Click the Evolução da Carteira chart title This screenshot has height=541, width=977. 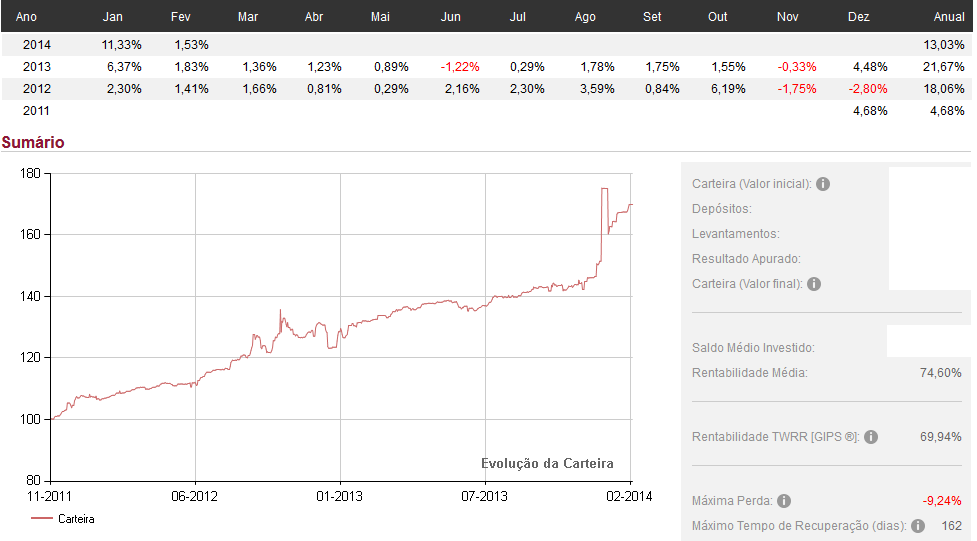[x=547, y=463]
